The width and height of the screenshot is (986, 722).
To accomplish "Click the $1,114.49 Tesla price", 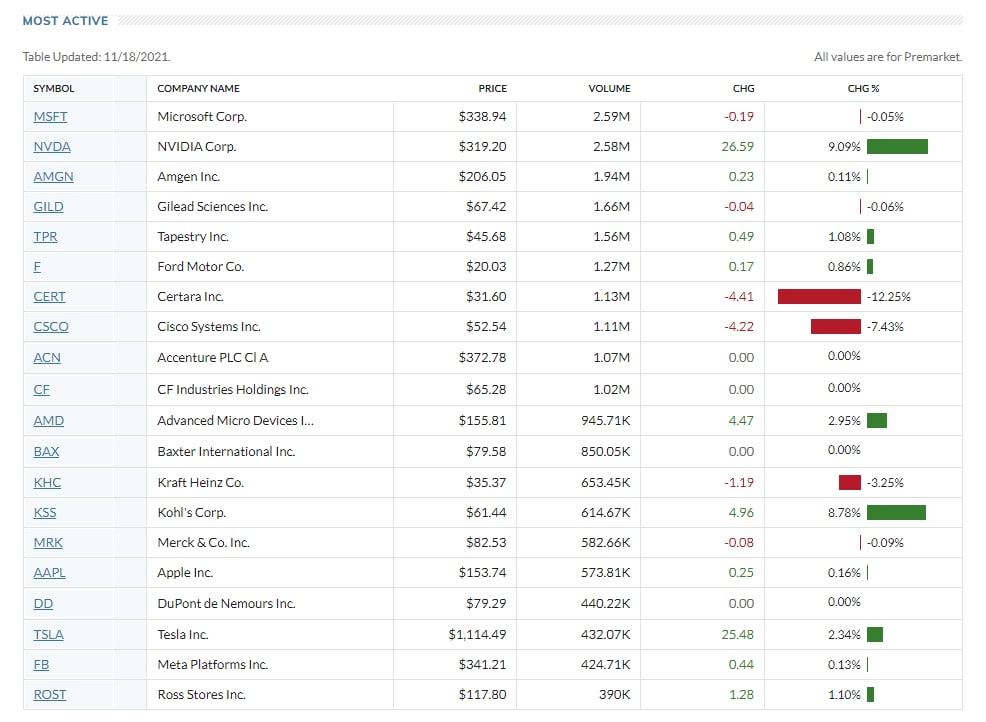I will tap(477, 635).
